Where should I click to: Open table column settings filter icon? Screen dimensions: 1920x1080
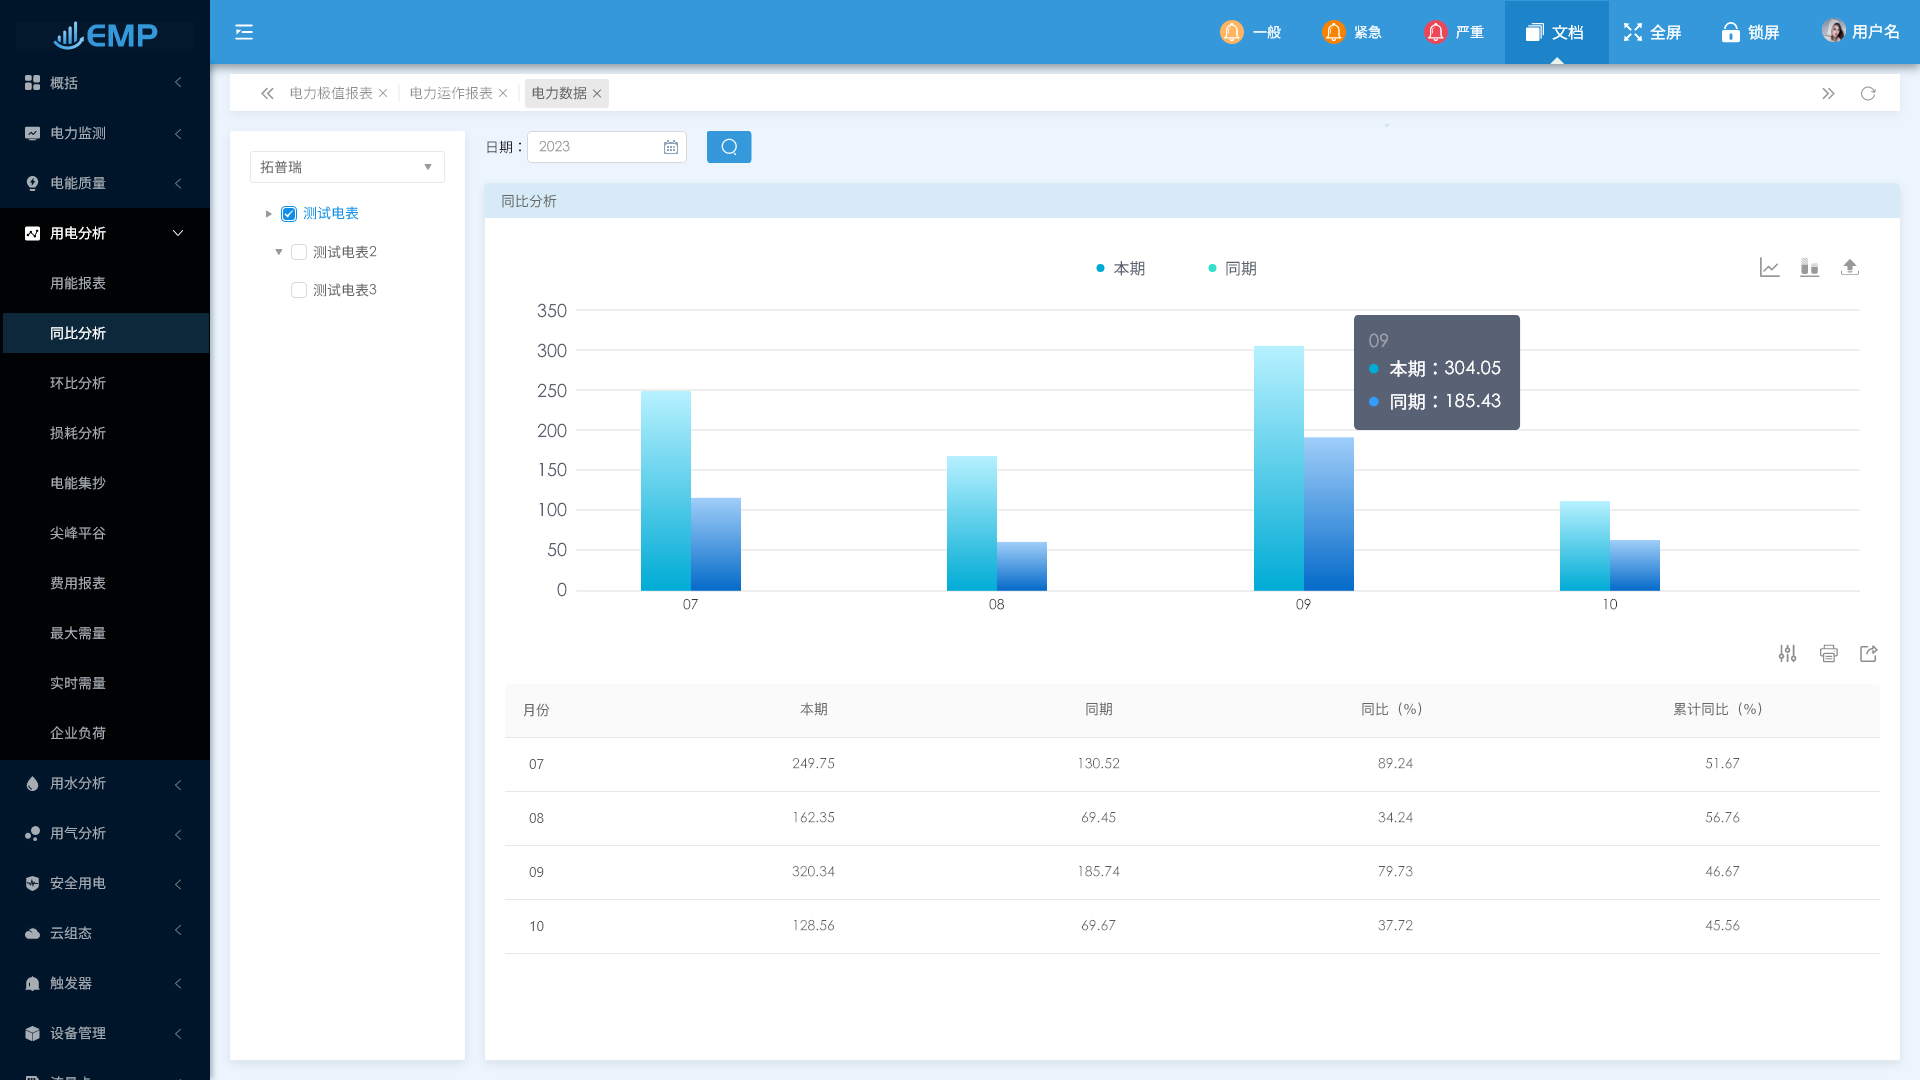click(x=1787, y=653)
